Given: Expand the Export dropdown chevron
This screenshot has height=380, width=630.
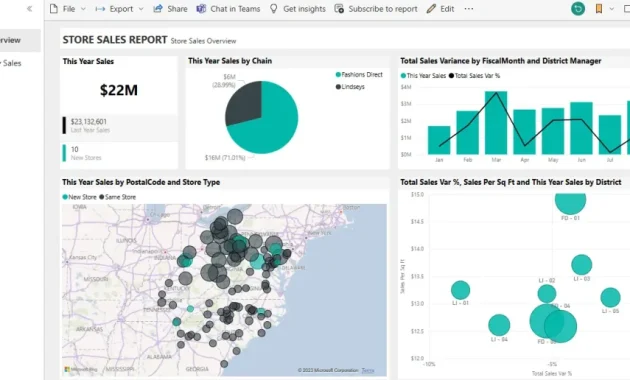Looking at the screenshot, I should coord(141,9).
